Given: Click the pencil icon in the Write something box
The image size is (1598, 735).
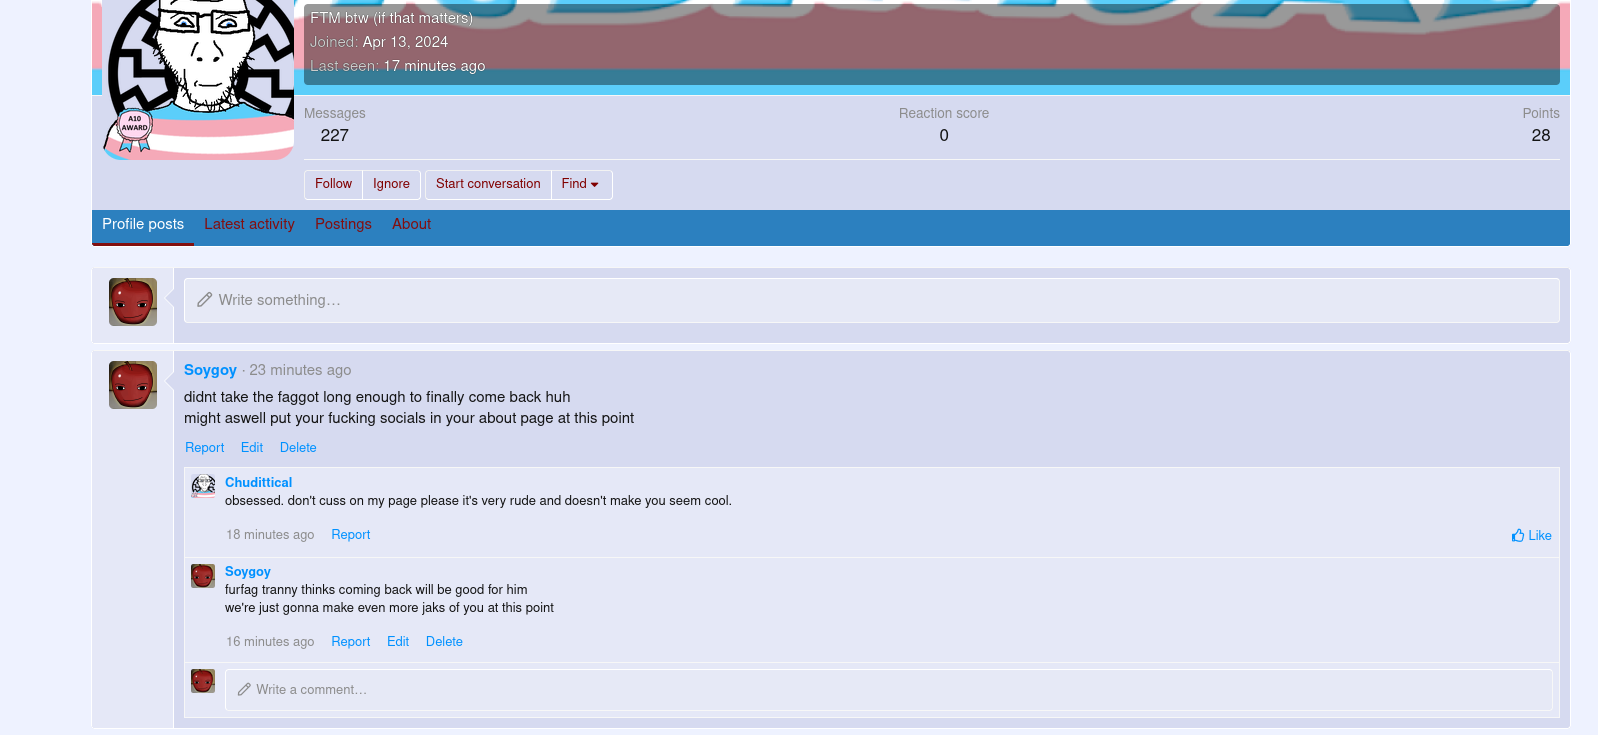Looking at the screenshot, I should 205,300.
